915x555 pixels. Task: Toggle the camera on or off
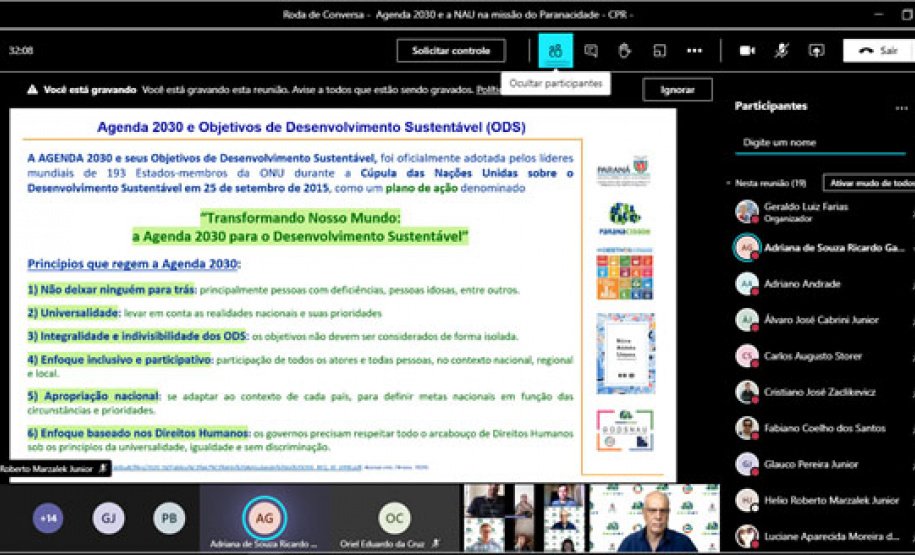[x=746, y=50]
